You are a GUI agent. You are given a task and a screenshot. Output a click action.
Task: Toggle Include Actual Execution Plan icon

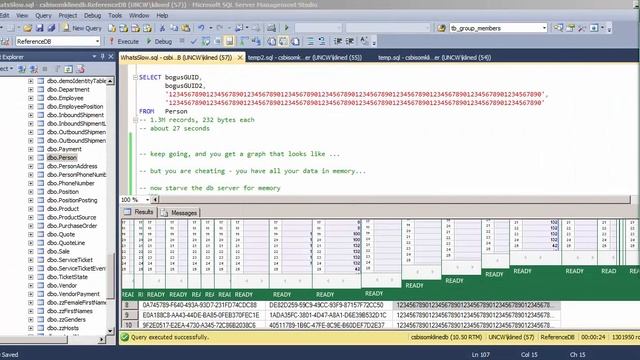pos(244,41)
